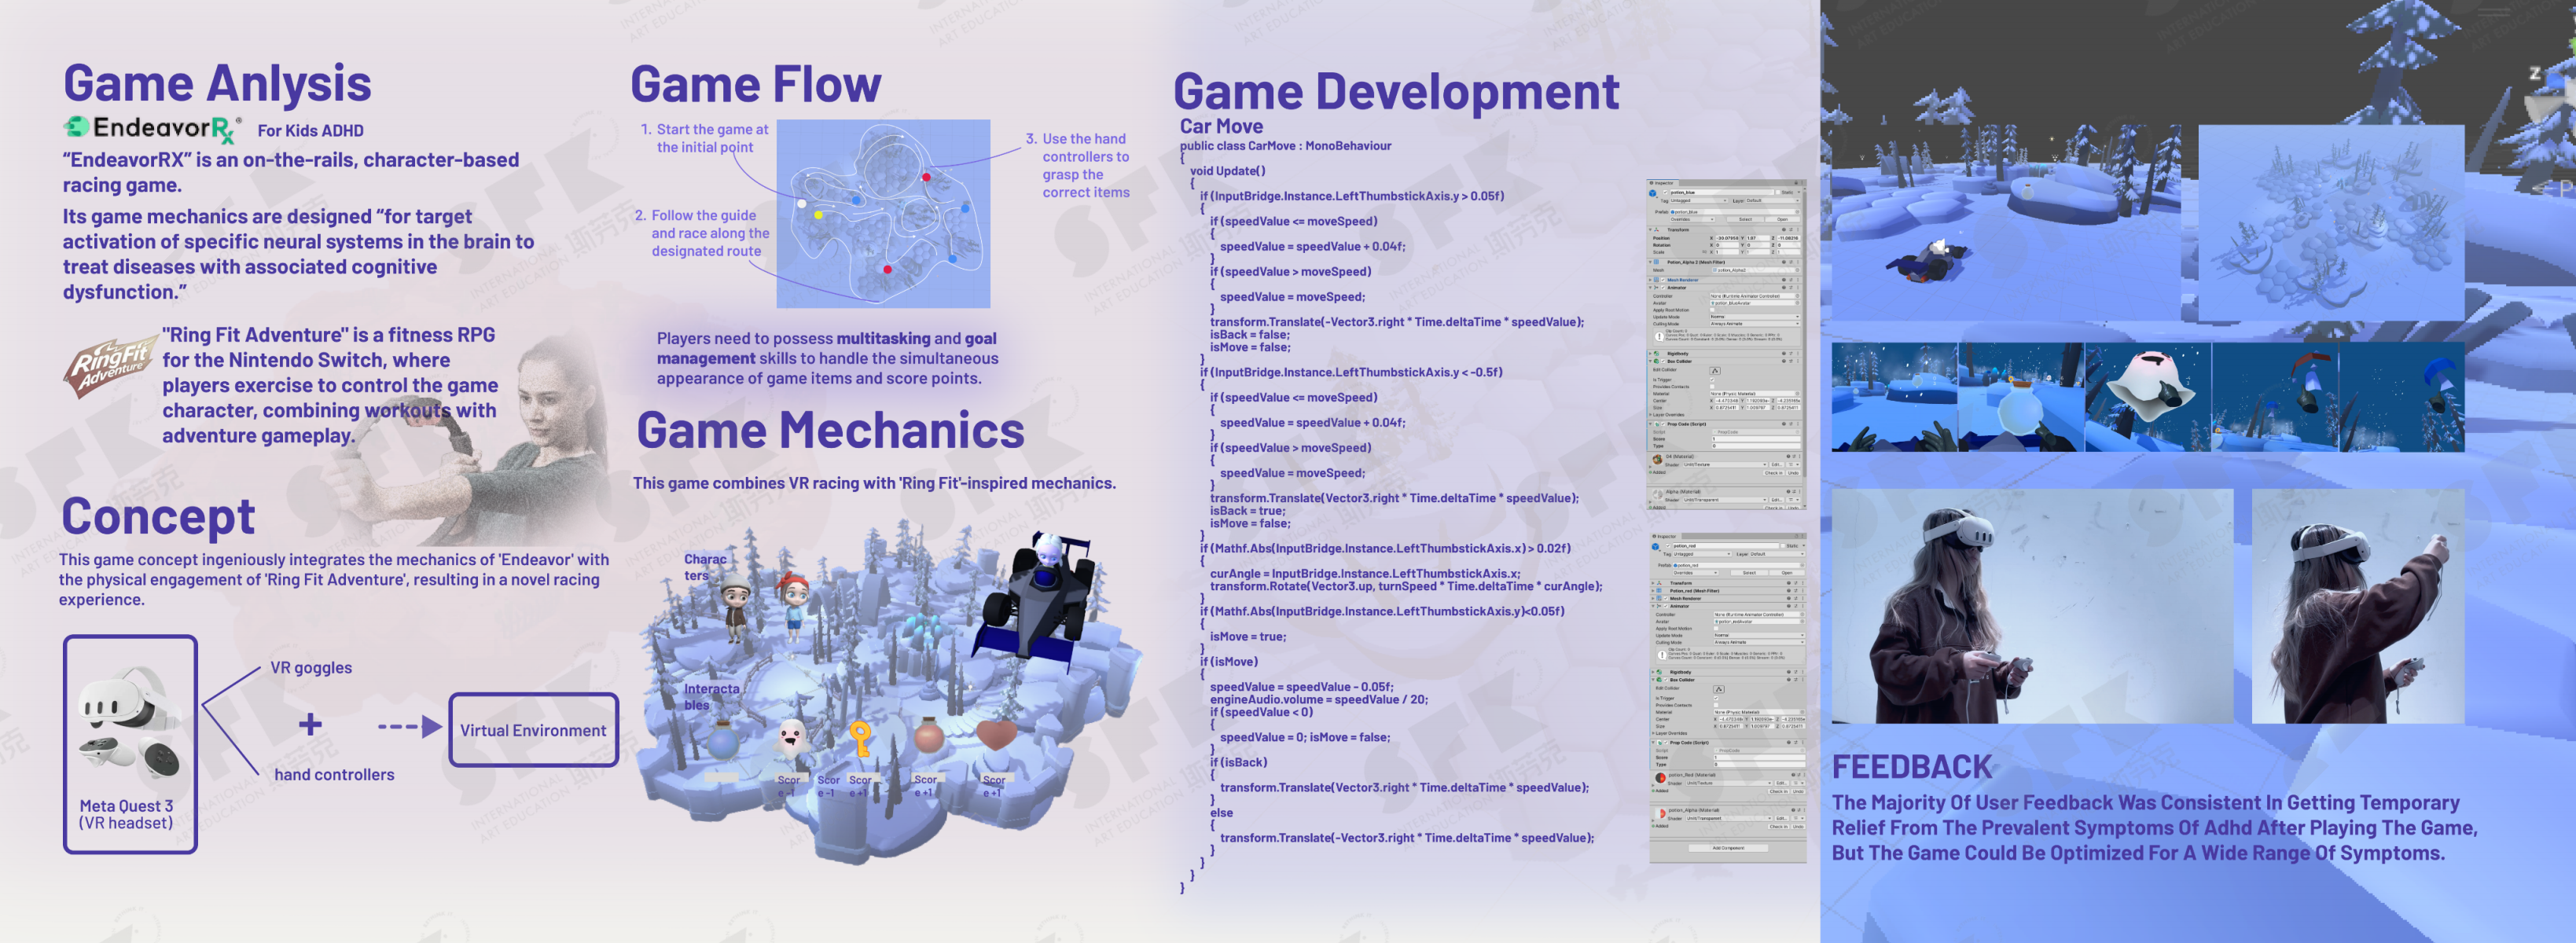Image resolution: width=2576 pixels, height=943 pixels.
Task: Click the Inspector tab of potion_red panel
Action: pos(1665,537)
